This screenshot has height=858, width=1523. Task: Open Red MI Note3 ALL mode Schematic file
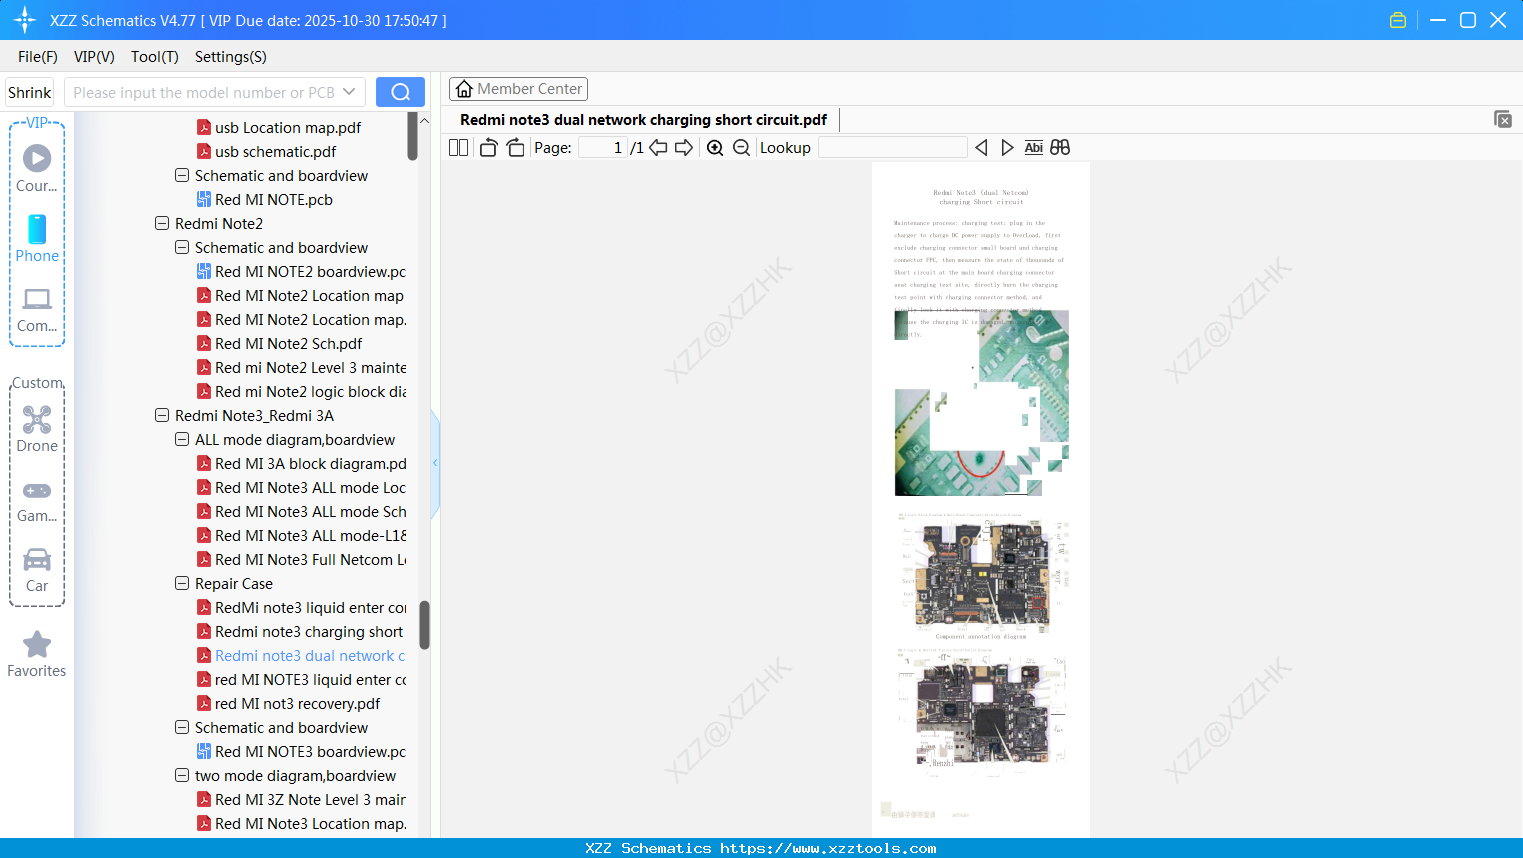[x=310, y=511]
